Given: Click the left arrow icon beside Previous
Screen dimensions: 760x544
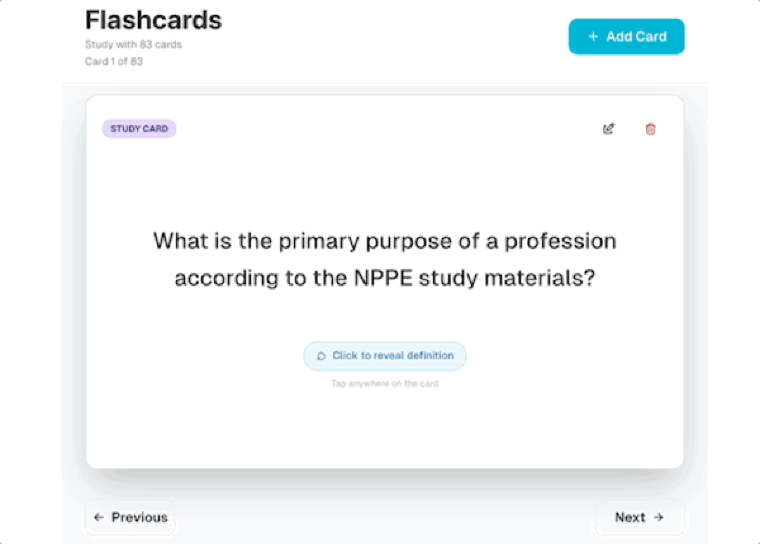Looking at the screenshot, I should 98,517.
